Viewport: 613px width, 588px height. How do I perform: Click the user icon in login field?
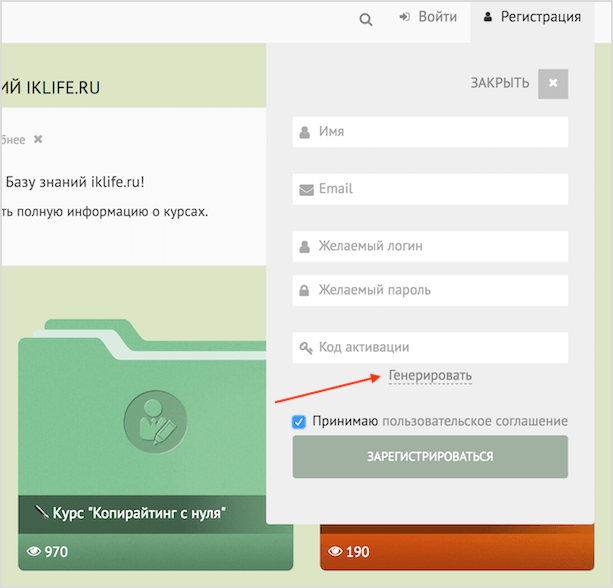click(x=305, y=247)
